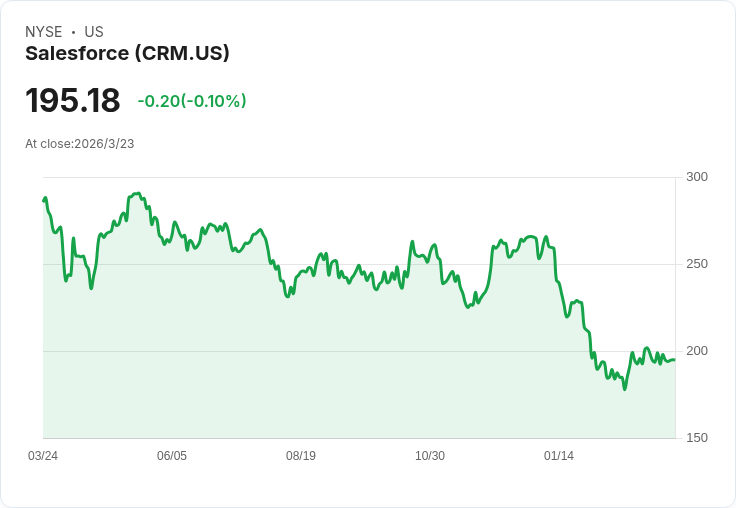Click the leftmost start of the price line

coord(44,200)
